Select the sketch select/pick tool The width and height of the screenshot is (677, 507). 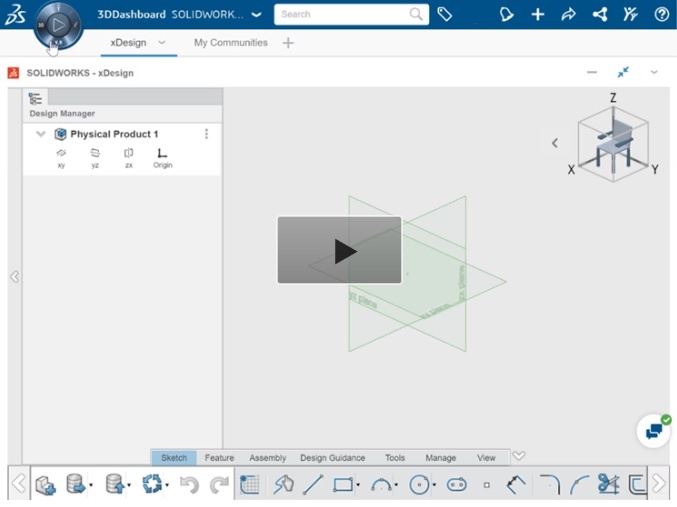tap(283, 484)
